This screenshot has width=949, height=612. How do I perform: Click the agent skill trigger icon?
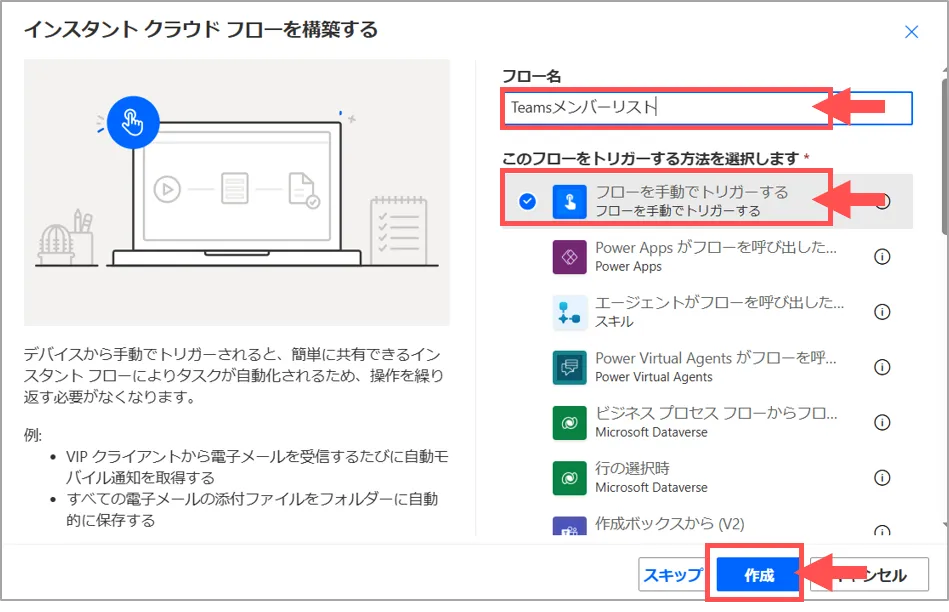pyautogui.click(x=569, y=312)
